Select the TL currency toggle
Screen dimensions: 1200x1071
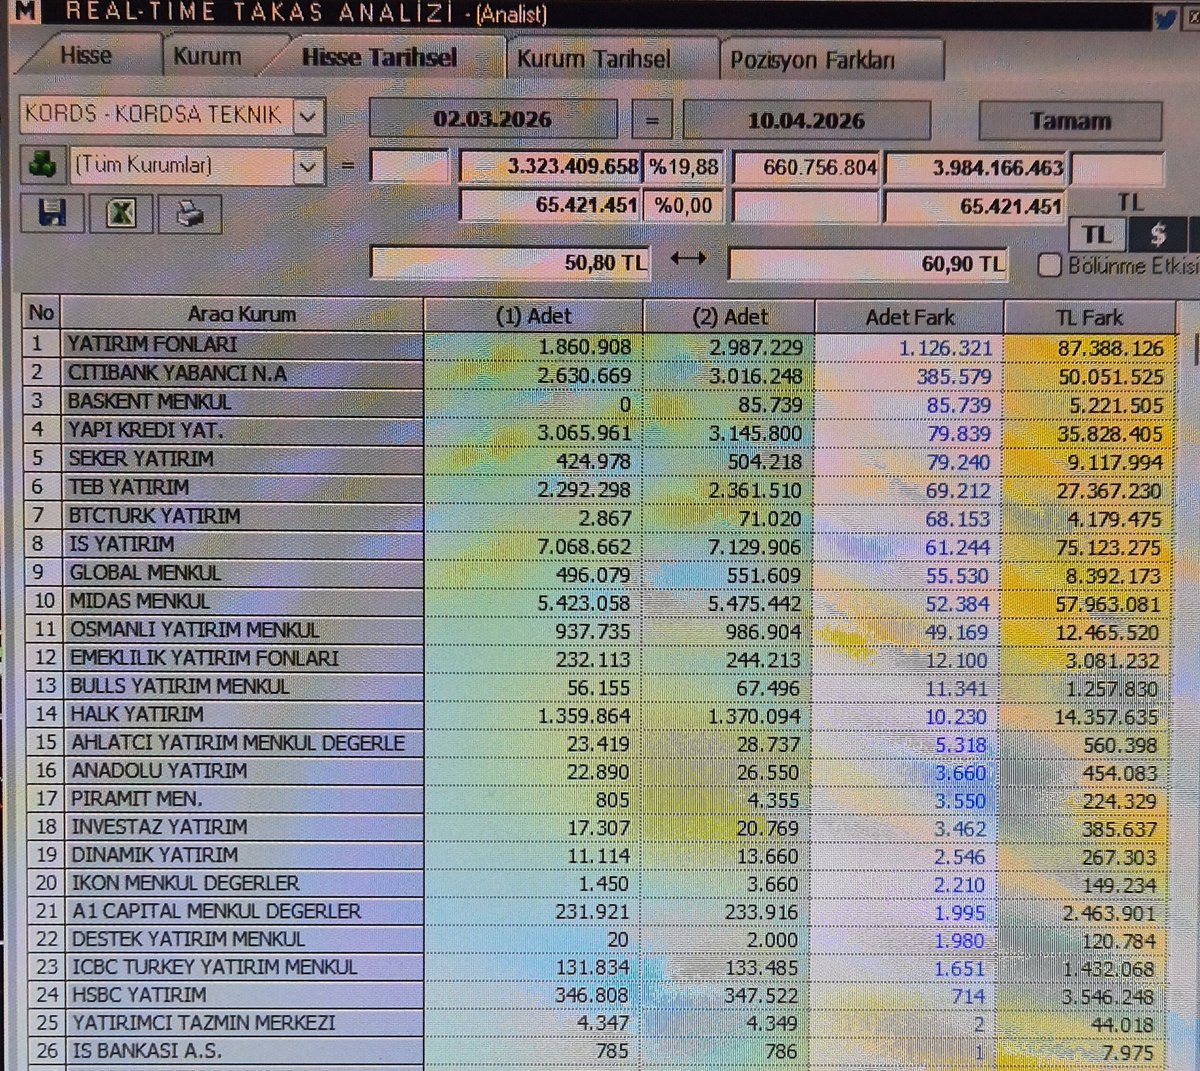(x=1096, y=235)
